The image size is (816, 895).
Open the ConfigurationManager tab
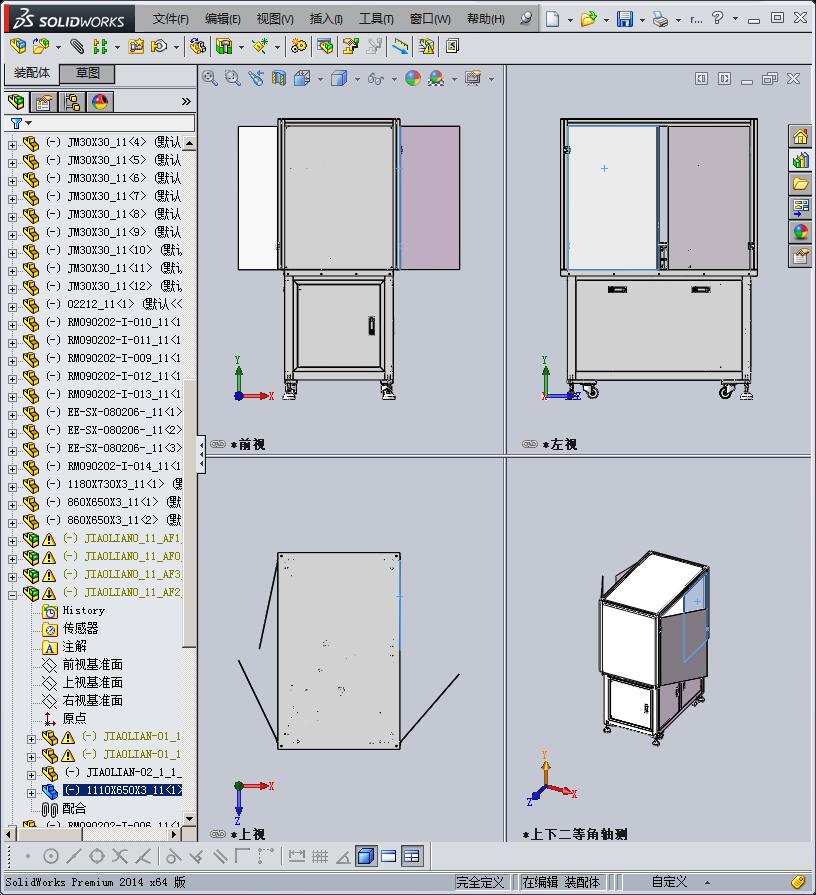(72, 102)
